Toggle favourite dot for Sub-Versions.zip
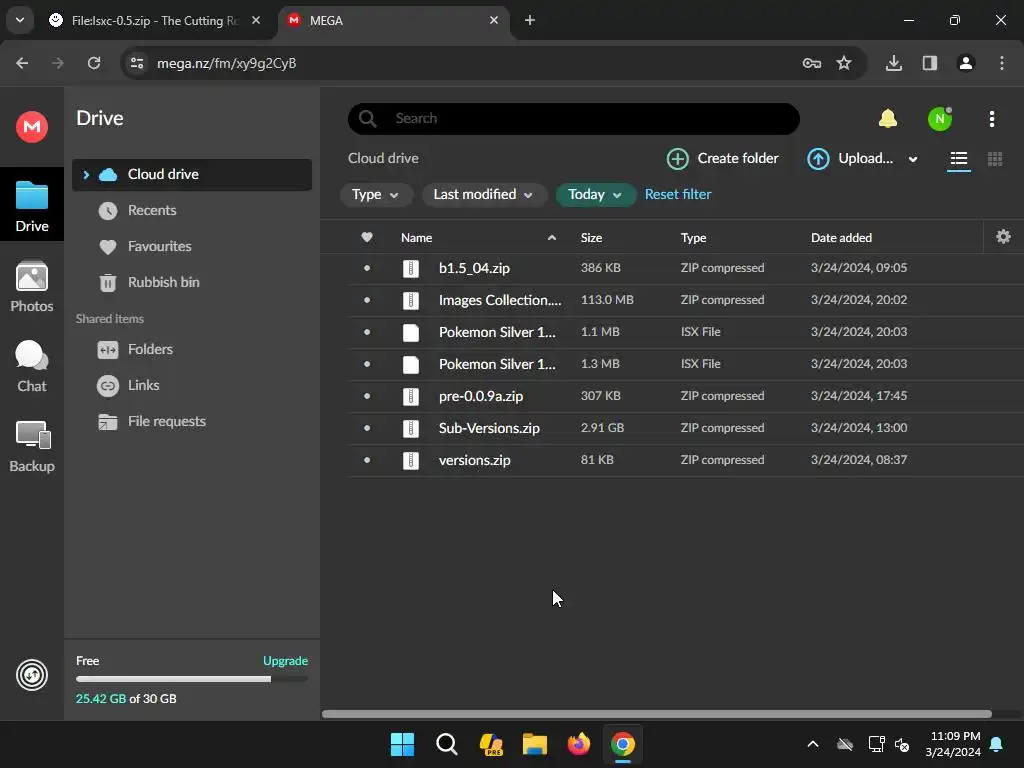 click(x=367, y=428)
